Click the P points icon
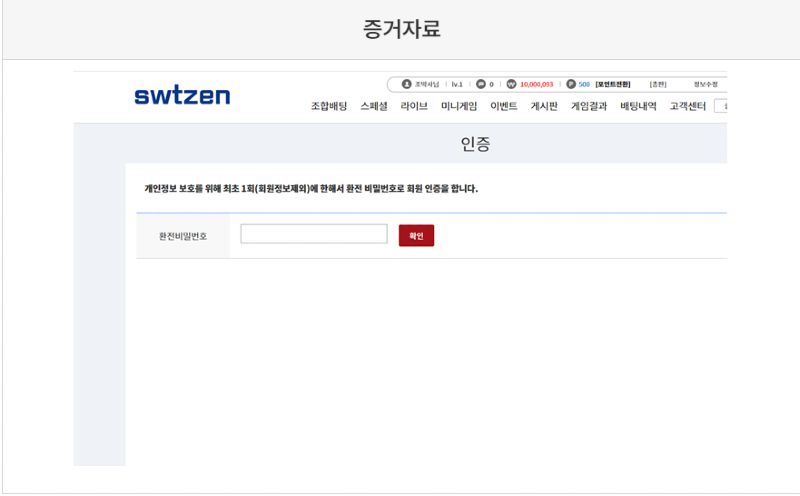The height and width of the screenshot is (496, 800). coord(570,84)
